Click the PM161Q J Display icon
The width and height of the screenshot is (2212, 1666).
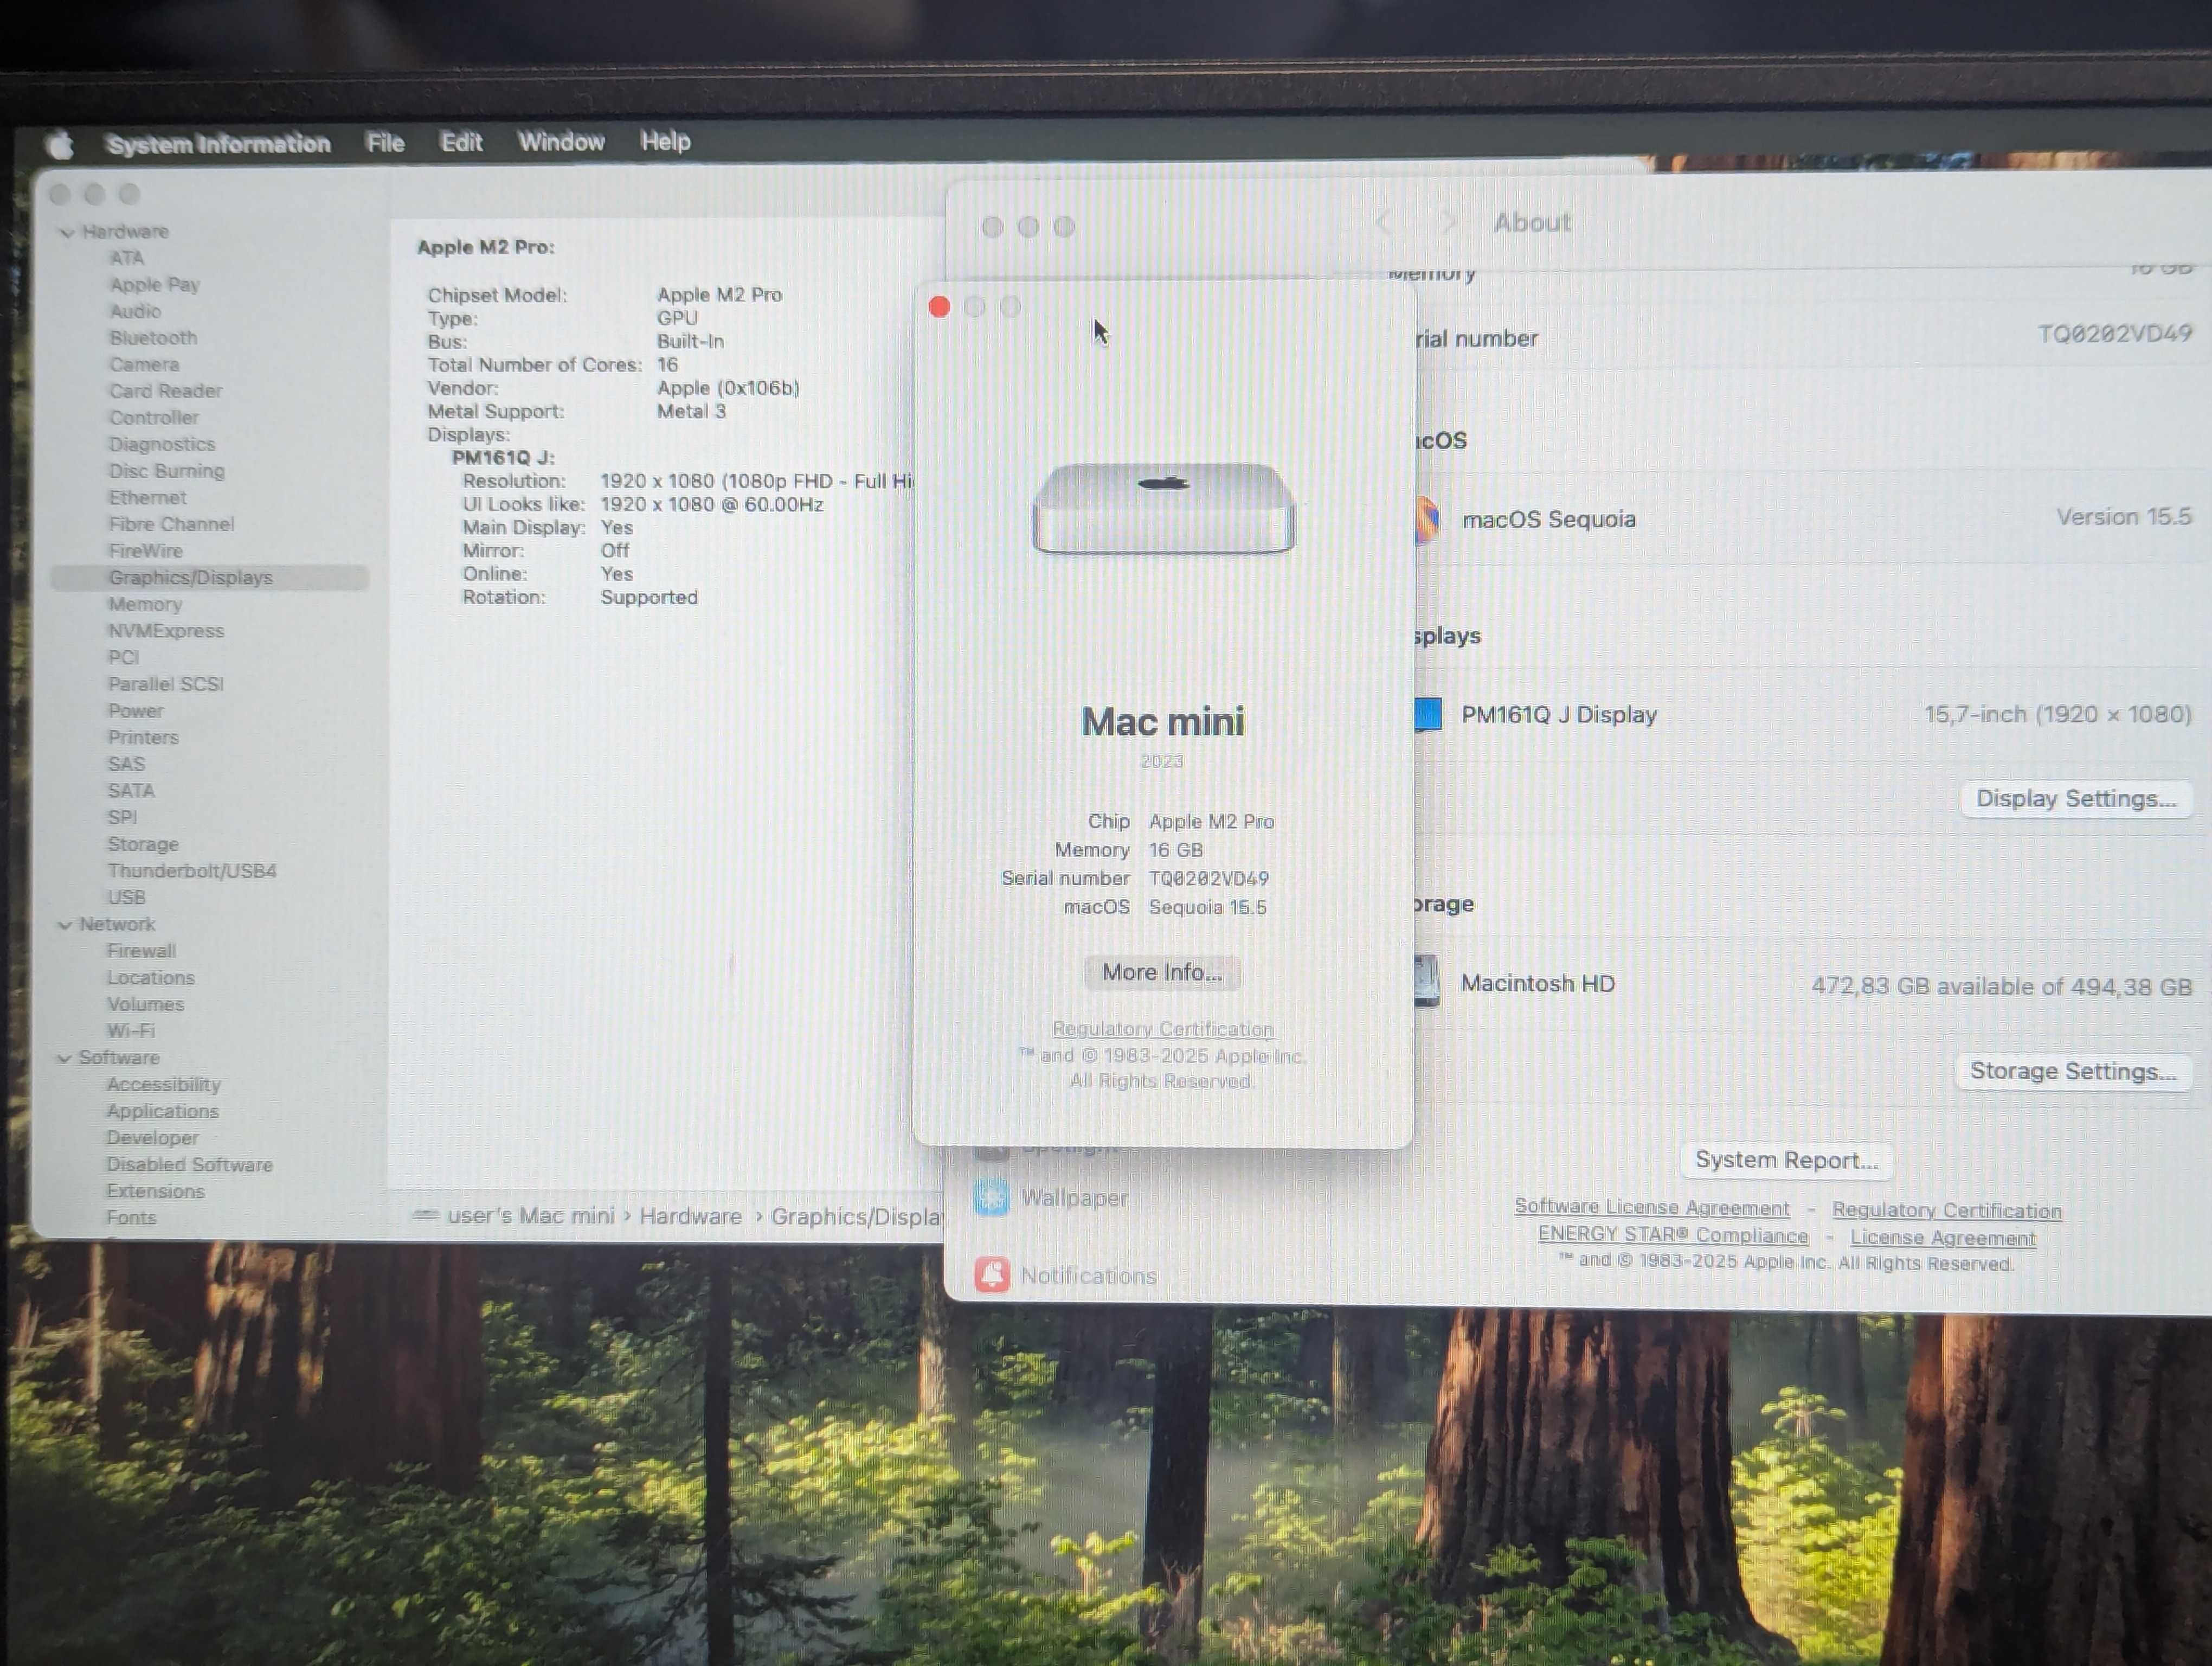pos(1427,714)
